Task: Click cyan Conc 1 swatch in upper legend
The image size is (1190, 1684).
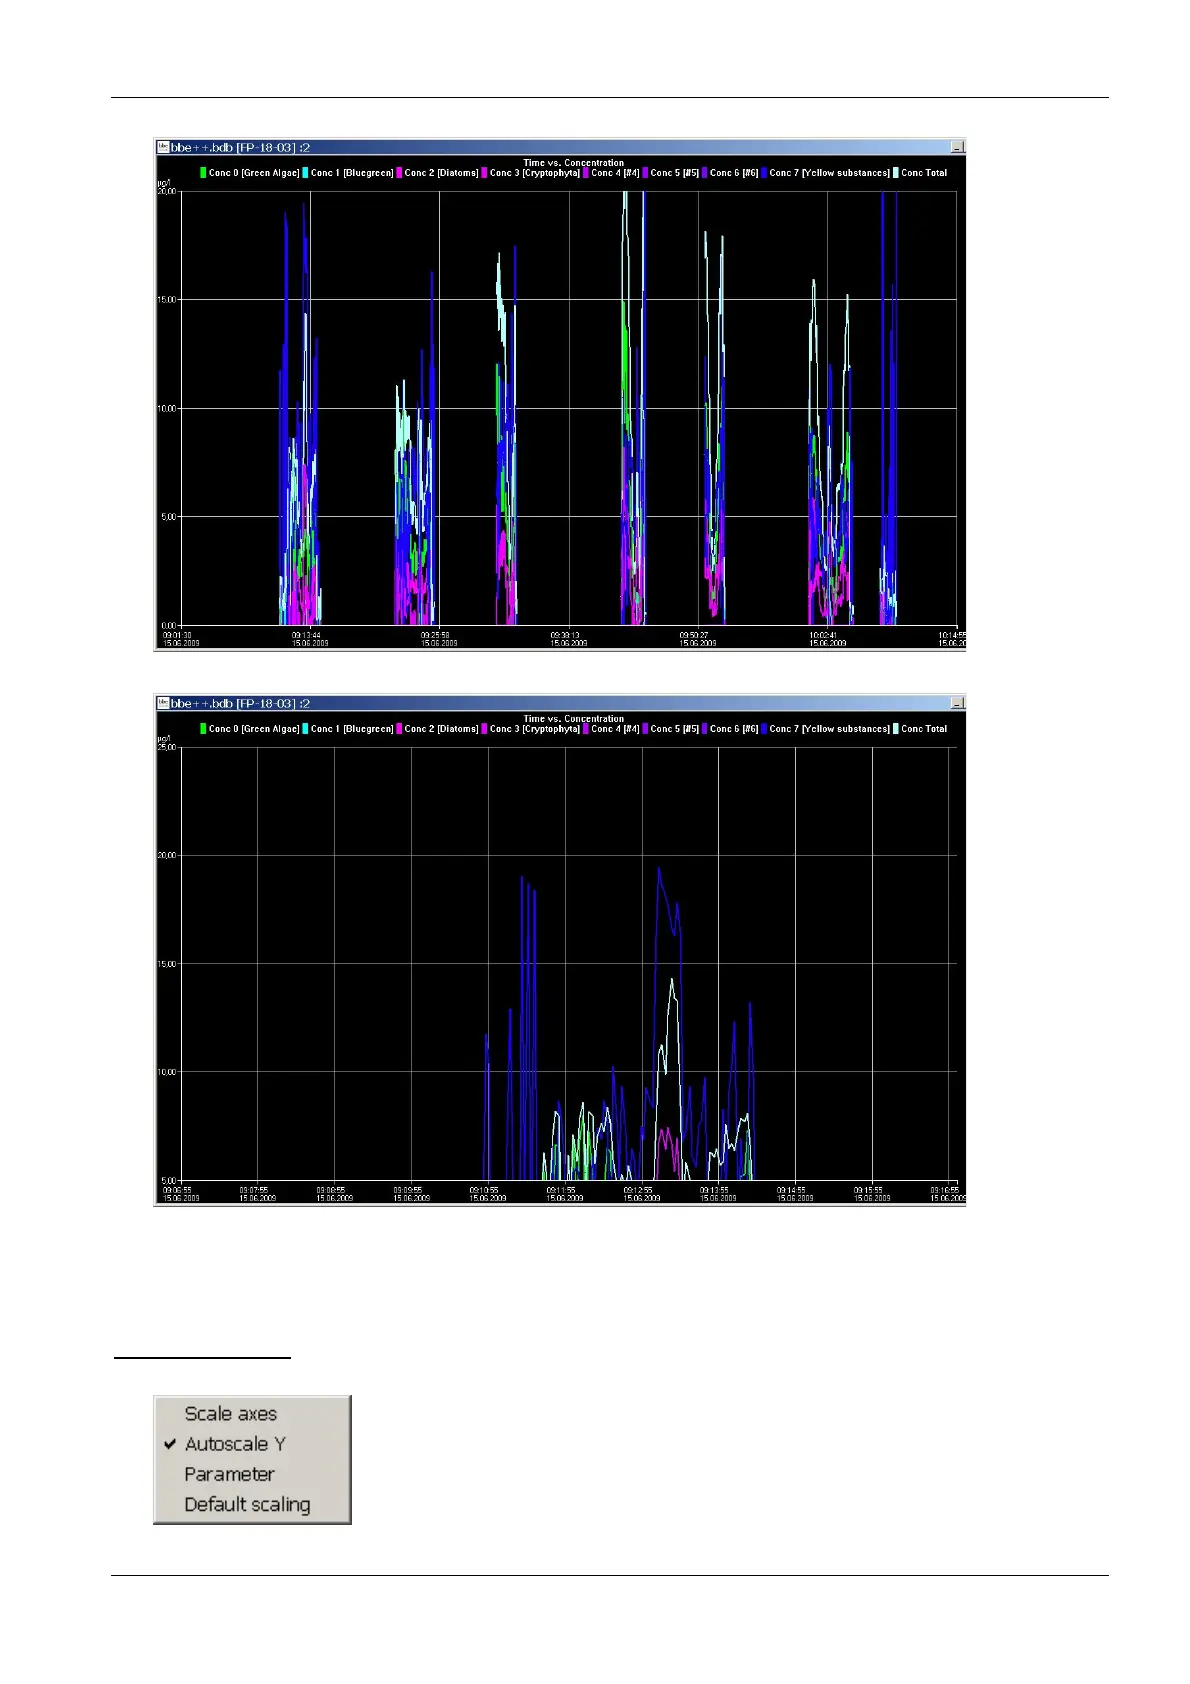Action: pyautogui.click(x=306, y=173)
